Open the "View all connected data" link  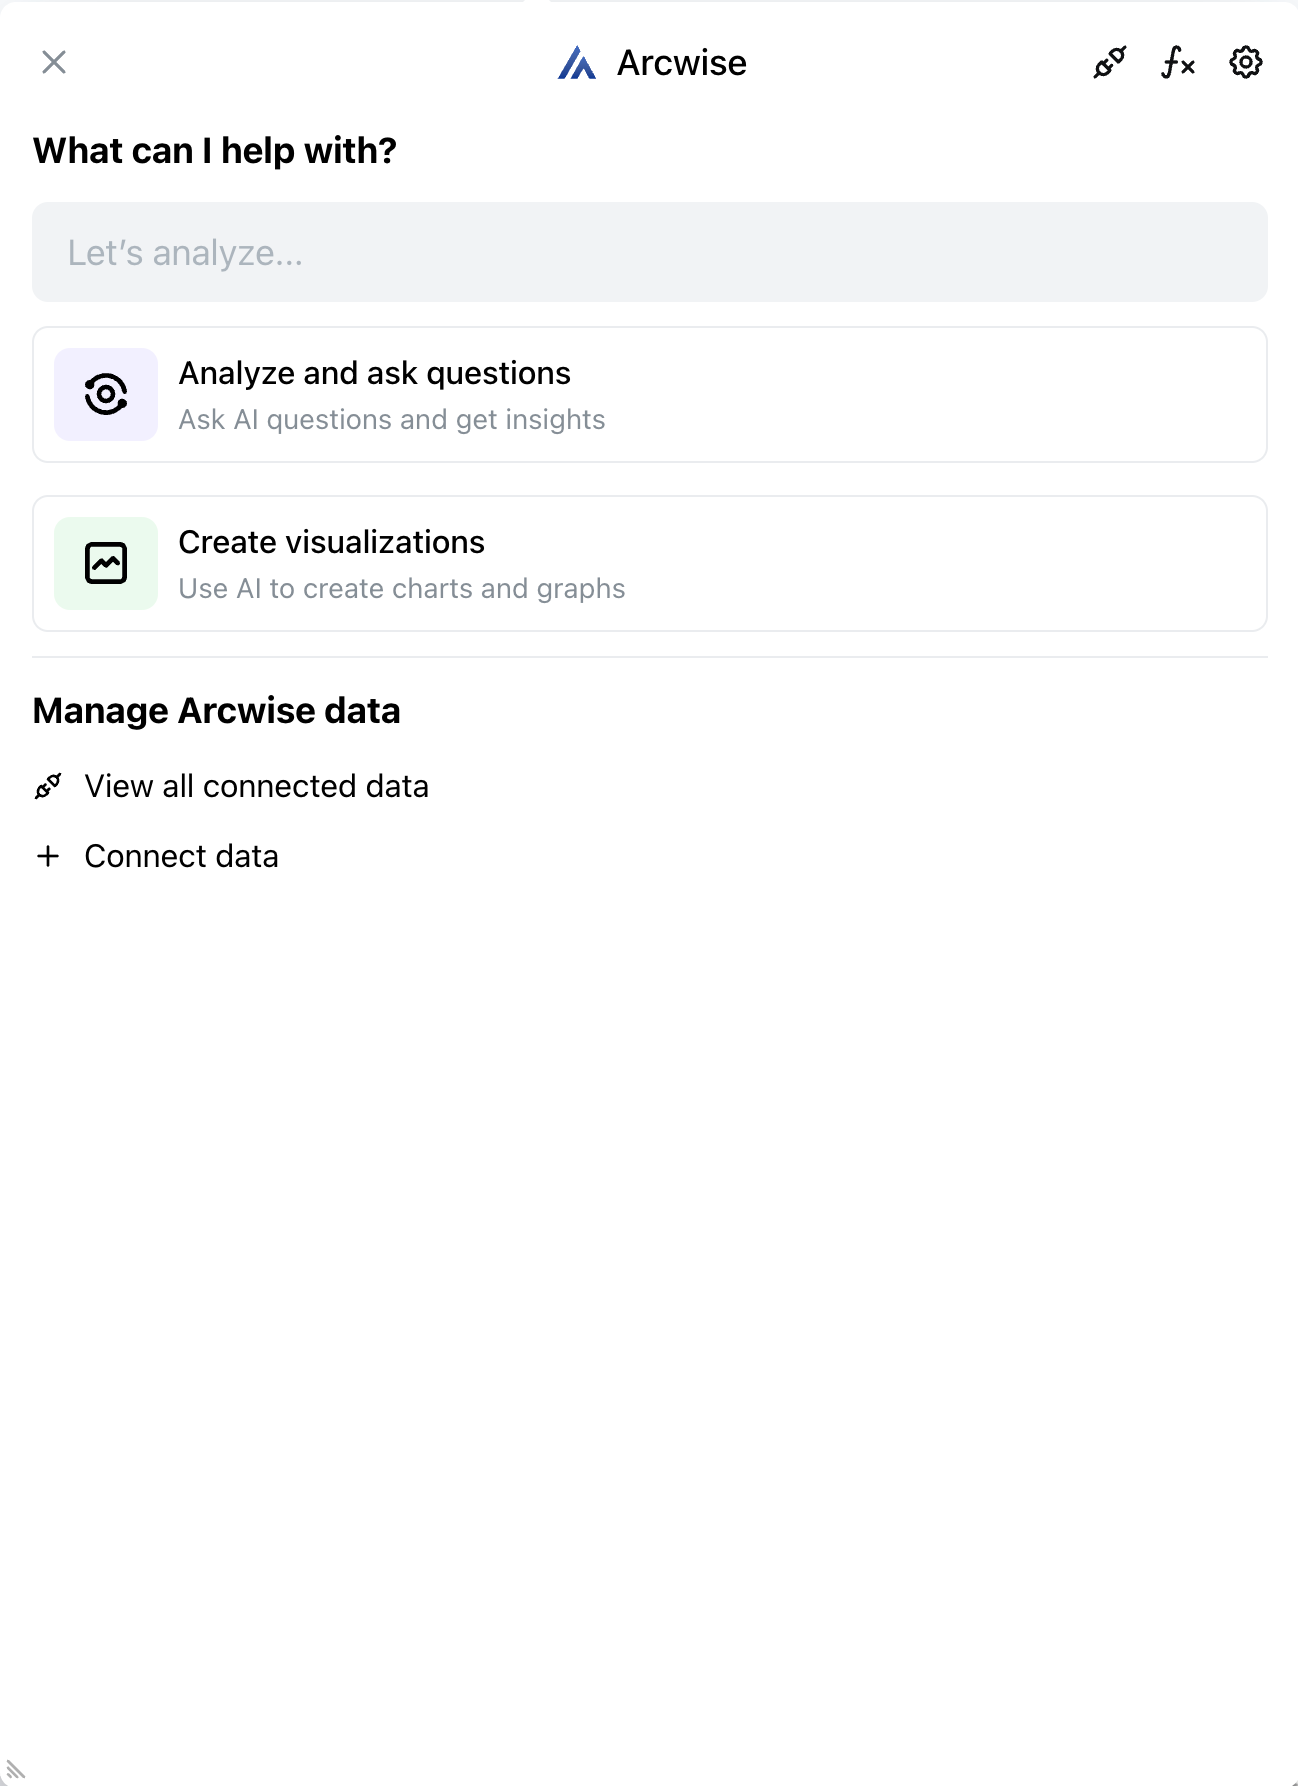pyautogui.click(x=256, y=786)
